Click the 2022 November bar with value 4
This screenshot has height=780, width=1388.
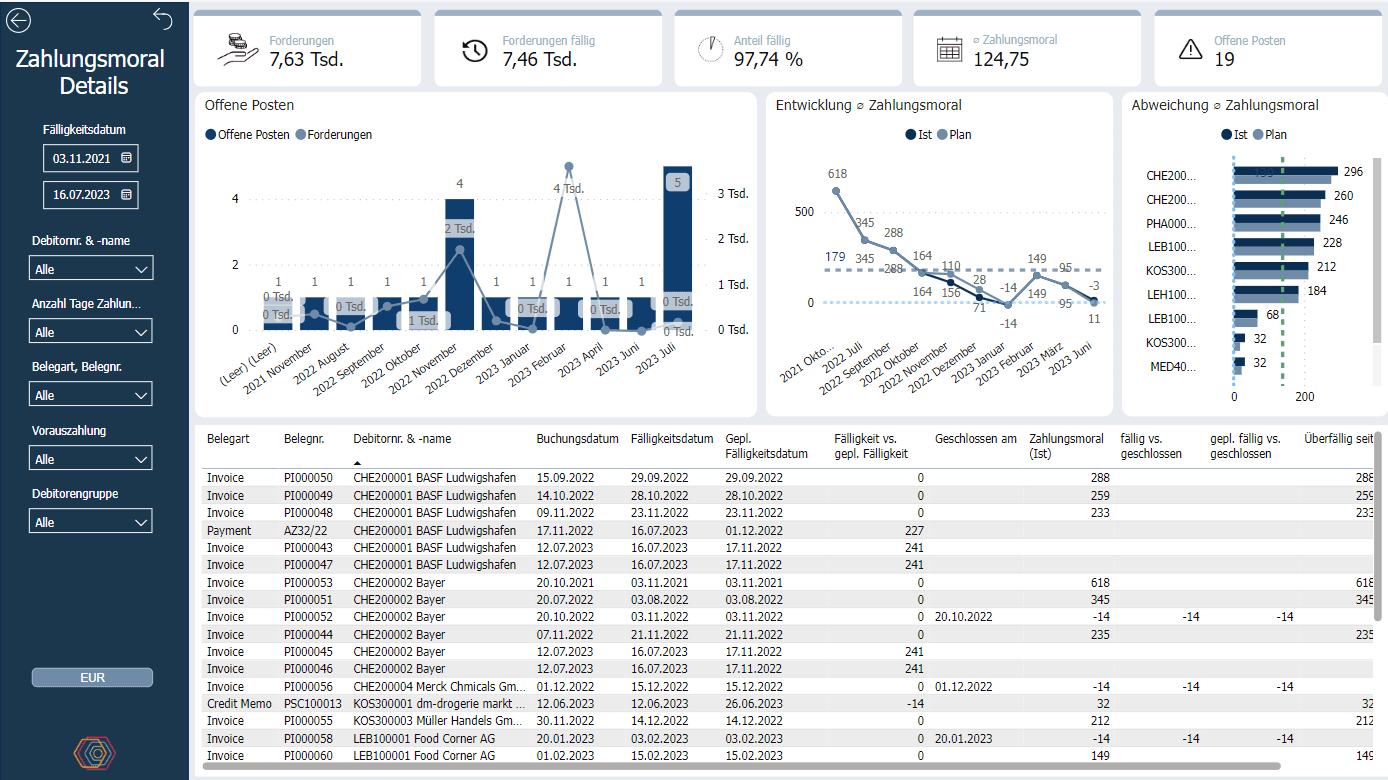(459, 264)
